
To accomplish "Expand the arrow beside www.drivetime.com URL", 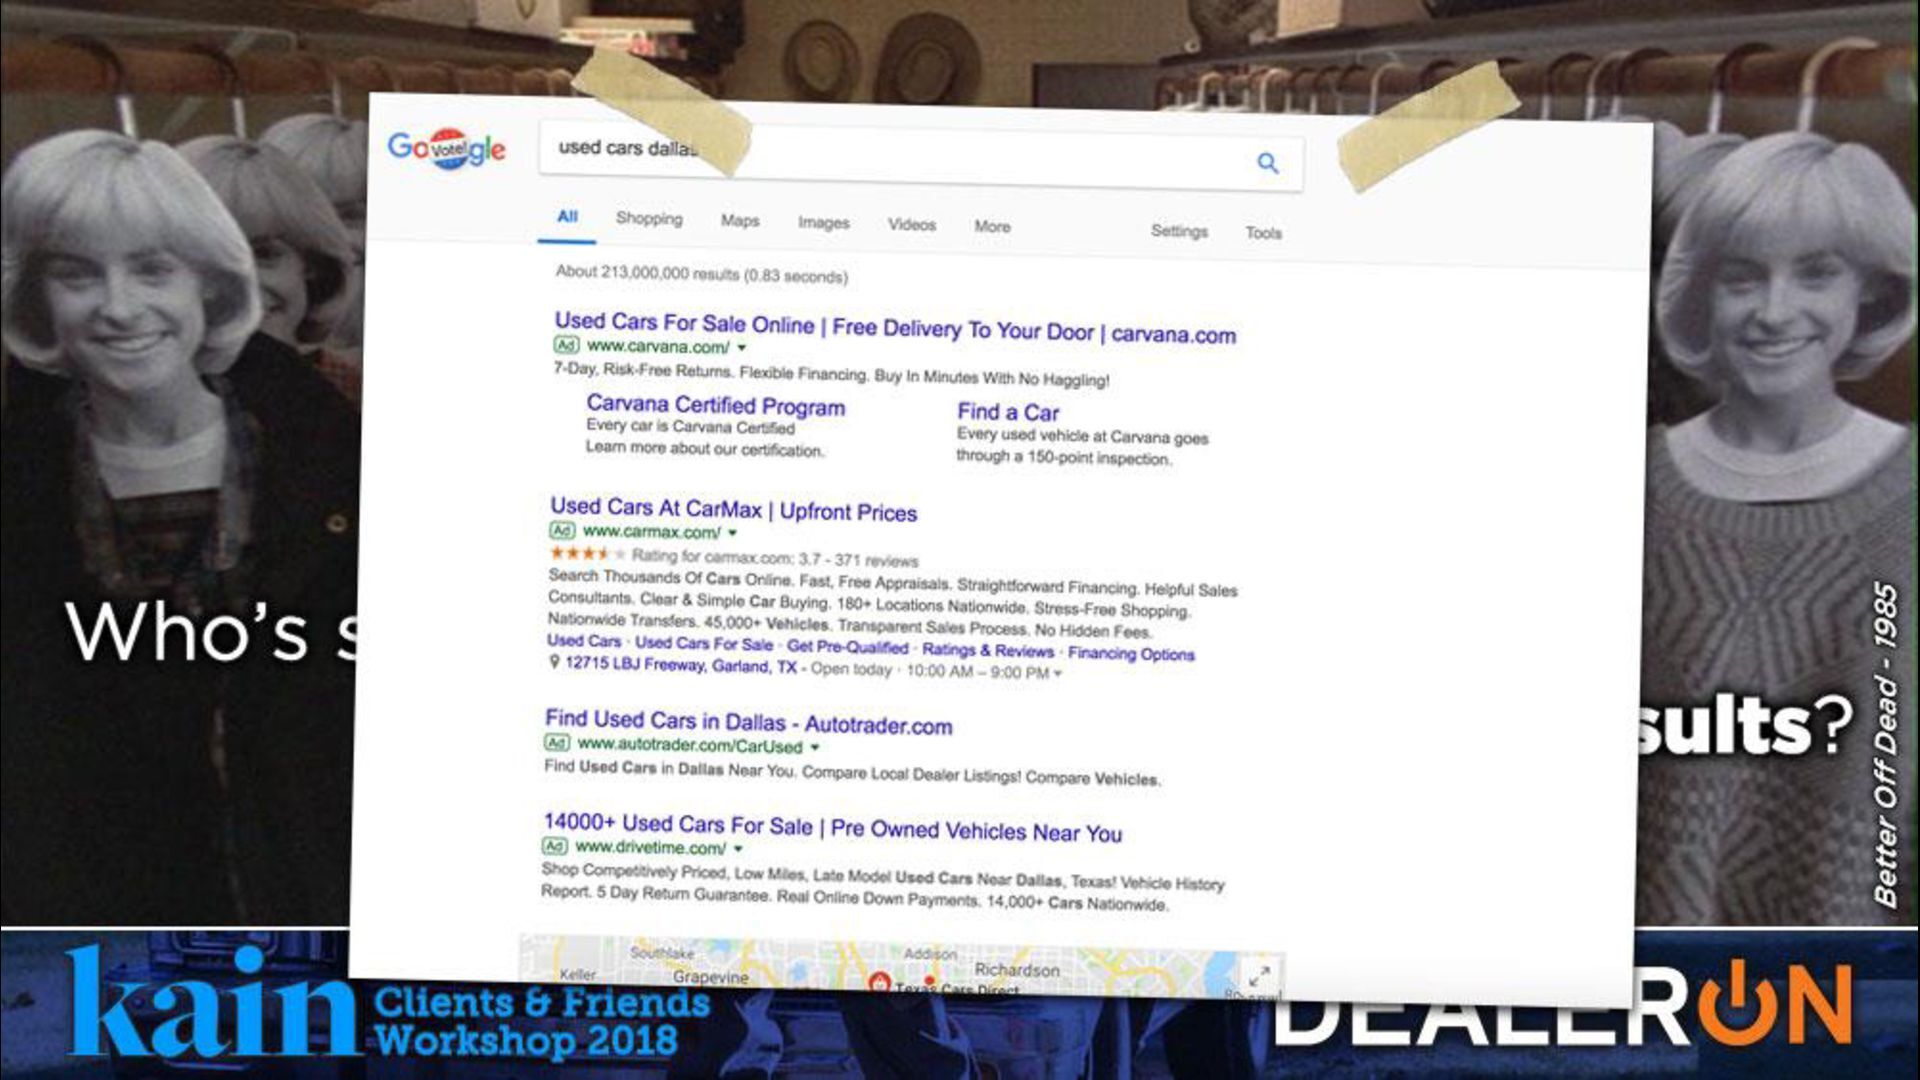I will coord(738,849).
